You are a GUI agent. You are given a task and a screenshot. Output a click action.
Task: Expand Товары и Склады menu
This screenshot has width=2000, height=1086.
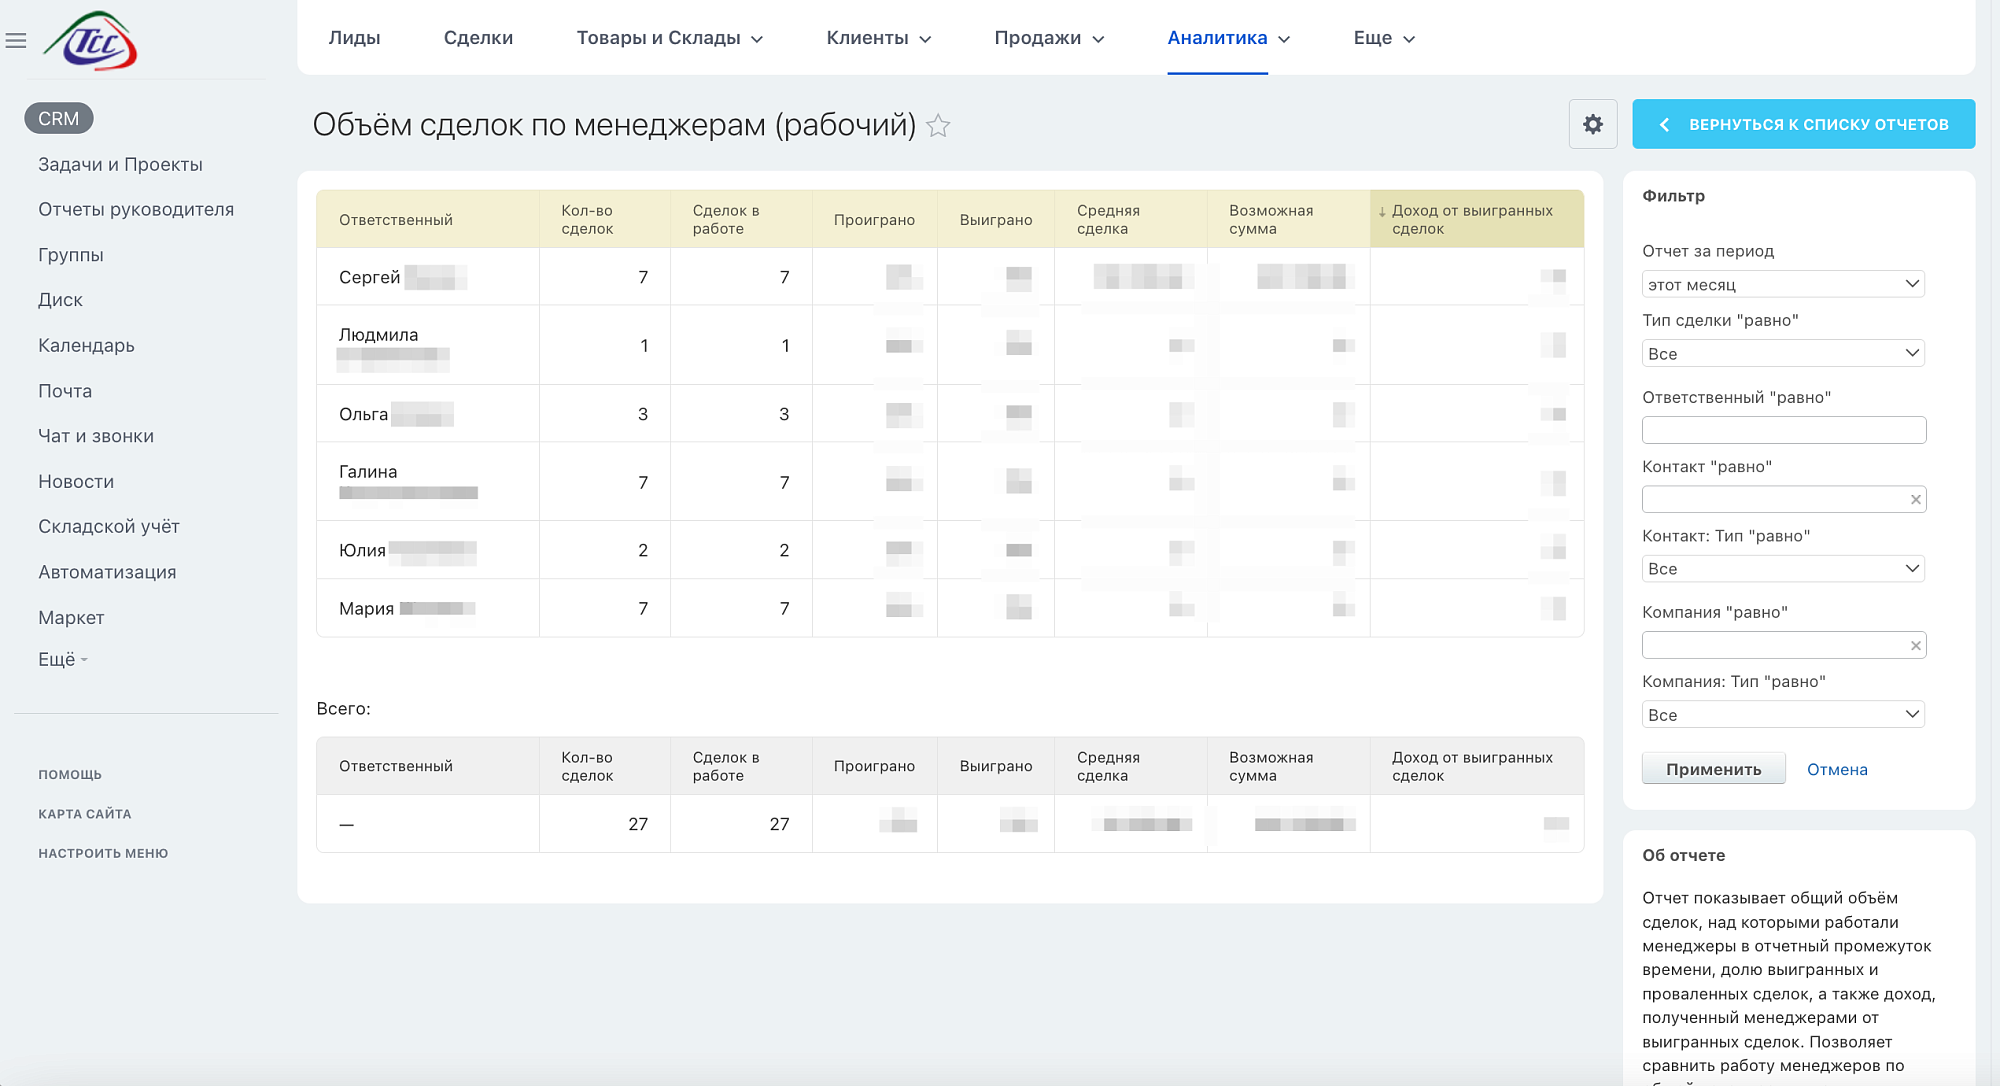(x=670, y=38)
